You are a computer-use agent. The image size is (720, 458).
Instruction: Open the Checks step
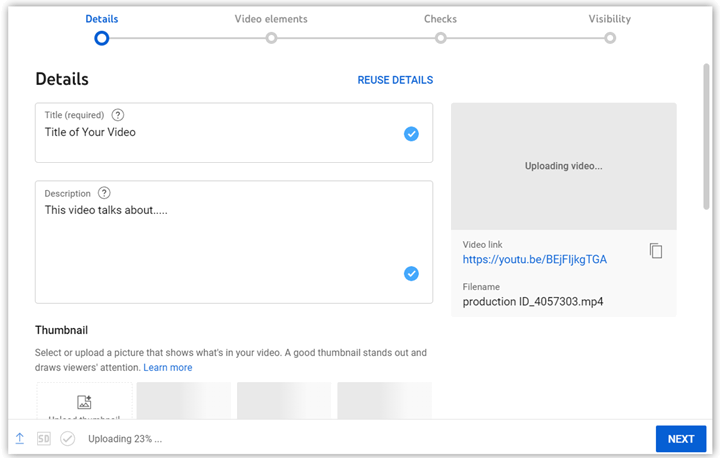pyautogui.click(x=440, y=38)
